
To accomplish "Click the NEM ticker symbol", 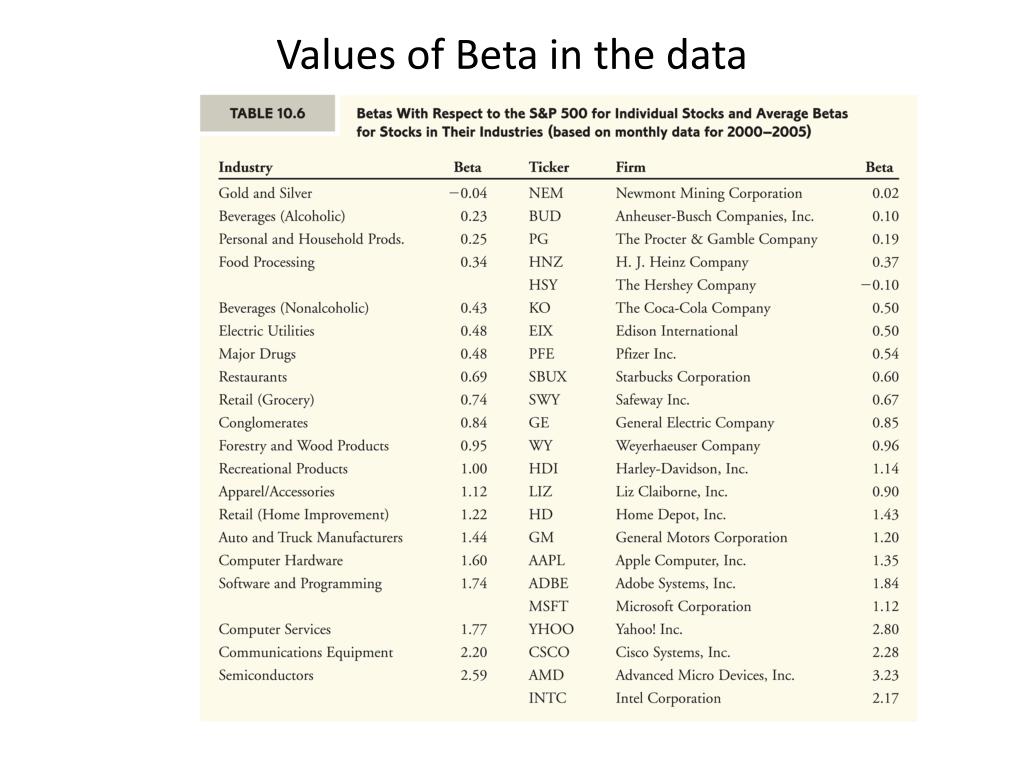I will coord(545,193).
